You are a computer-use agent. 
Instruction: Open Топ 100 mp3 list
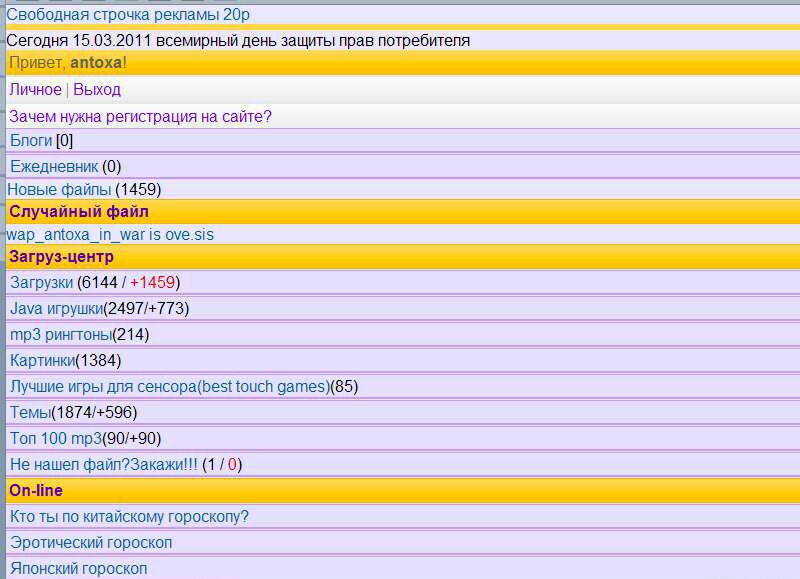click(56, 439)
